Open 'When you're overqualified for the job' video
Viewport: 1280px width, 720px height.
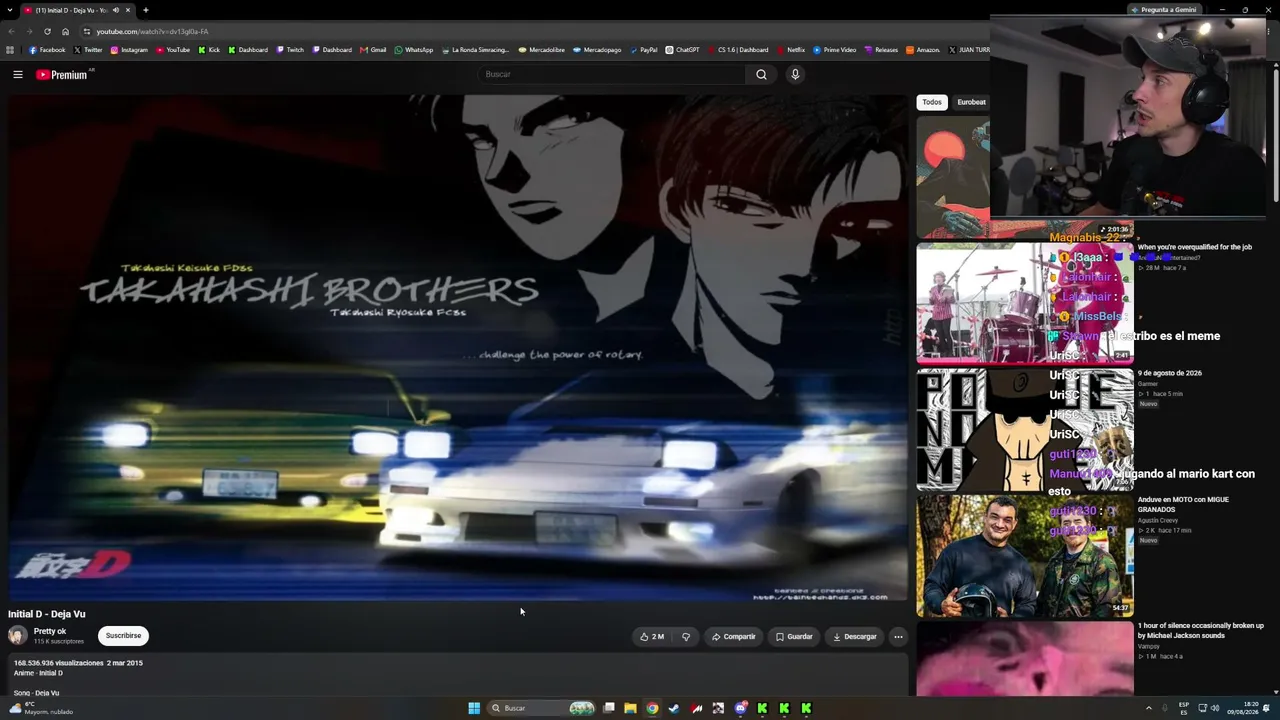coord(1194,247)
